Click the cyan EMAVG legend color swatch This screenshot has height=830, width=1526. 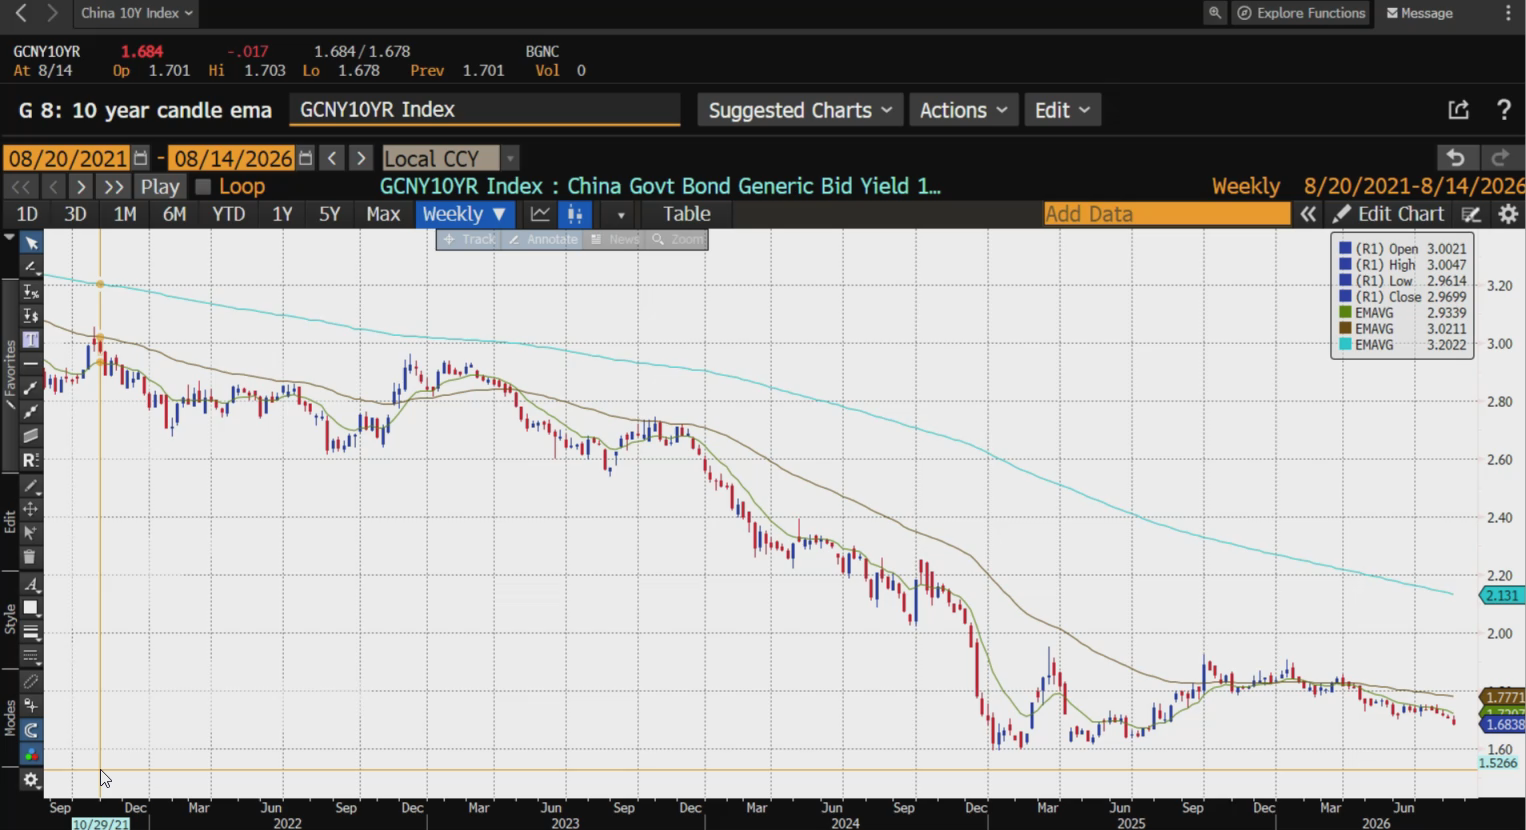pyautogui.click(x=1346, y=345)
